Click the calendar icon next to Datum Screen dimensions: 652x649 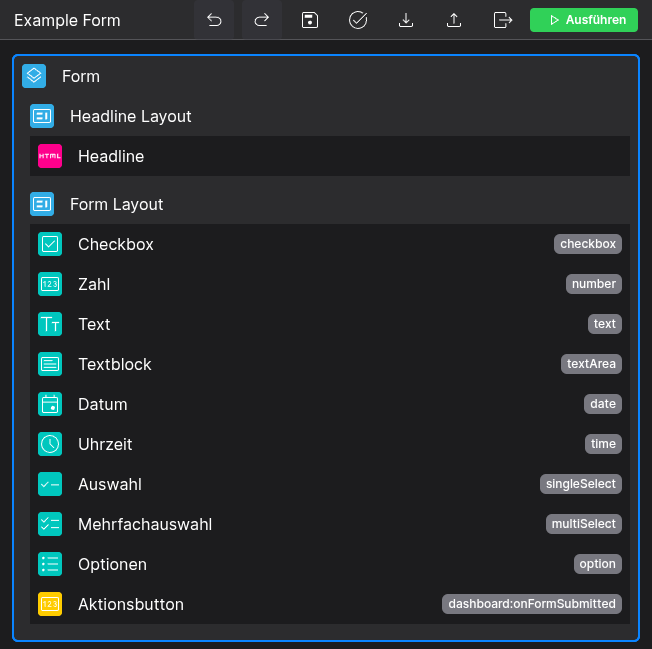(50, 404)
